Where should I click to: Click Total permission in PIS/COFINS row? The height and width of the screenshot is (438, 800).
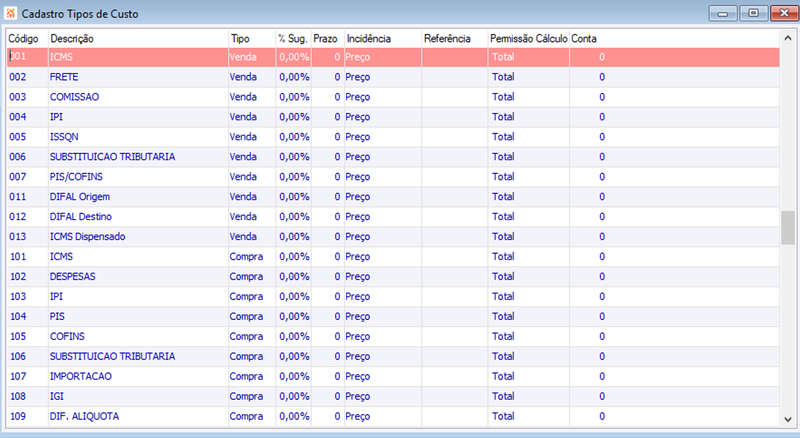coord(529,177)
